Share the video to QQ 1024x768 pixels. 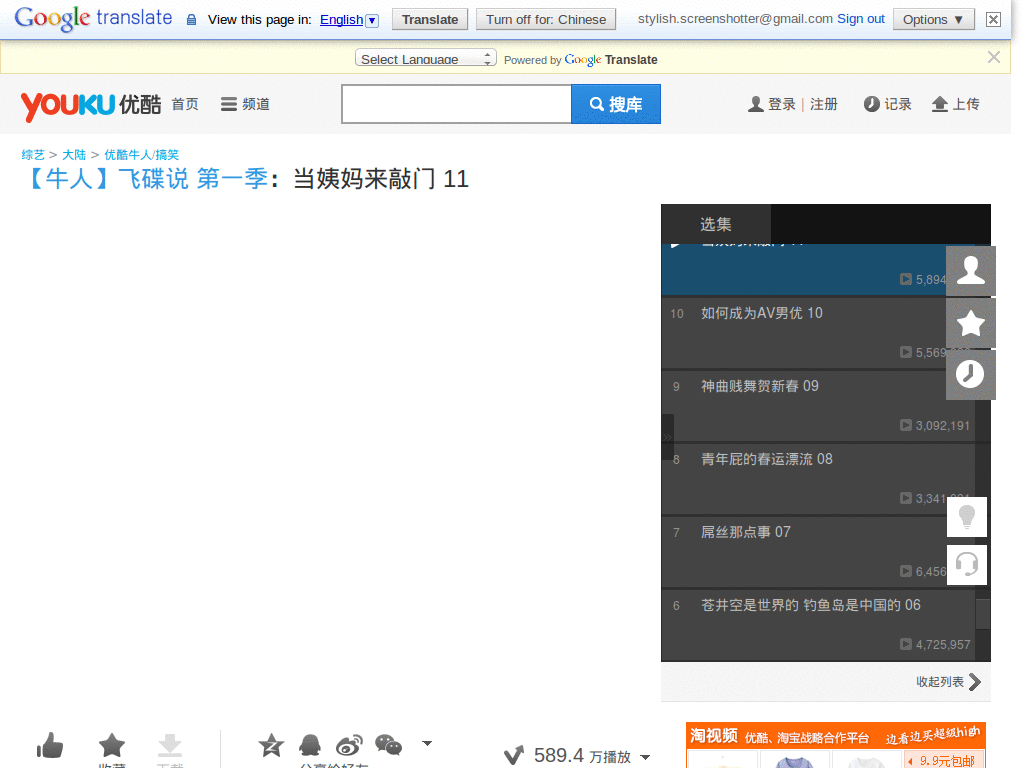(x=310, y=744)
